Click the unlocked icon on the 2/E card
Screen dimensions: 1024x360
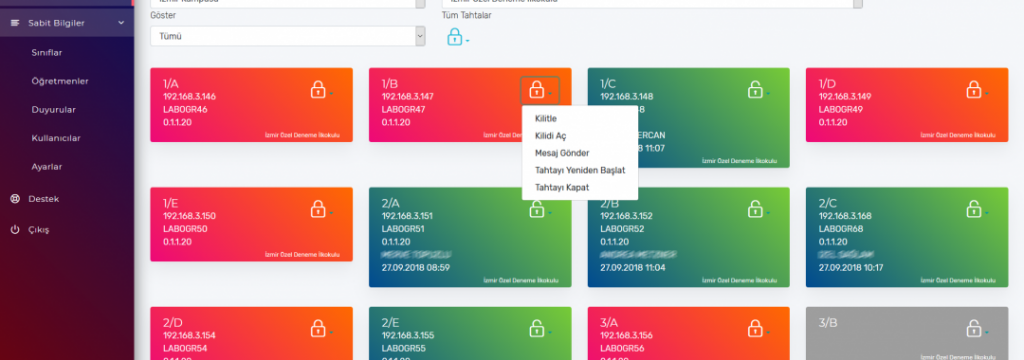(536, 328)
